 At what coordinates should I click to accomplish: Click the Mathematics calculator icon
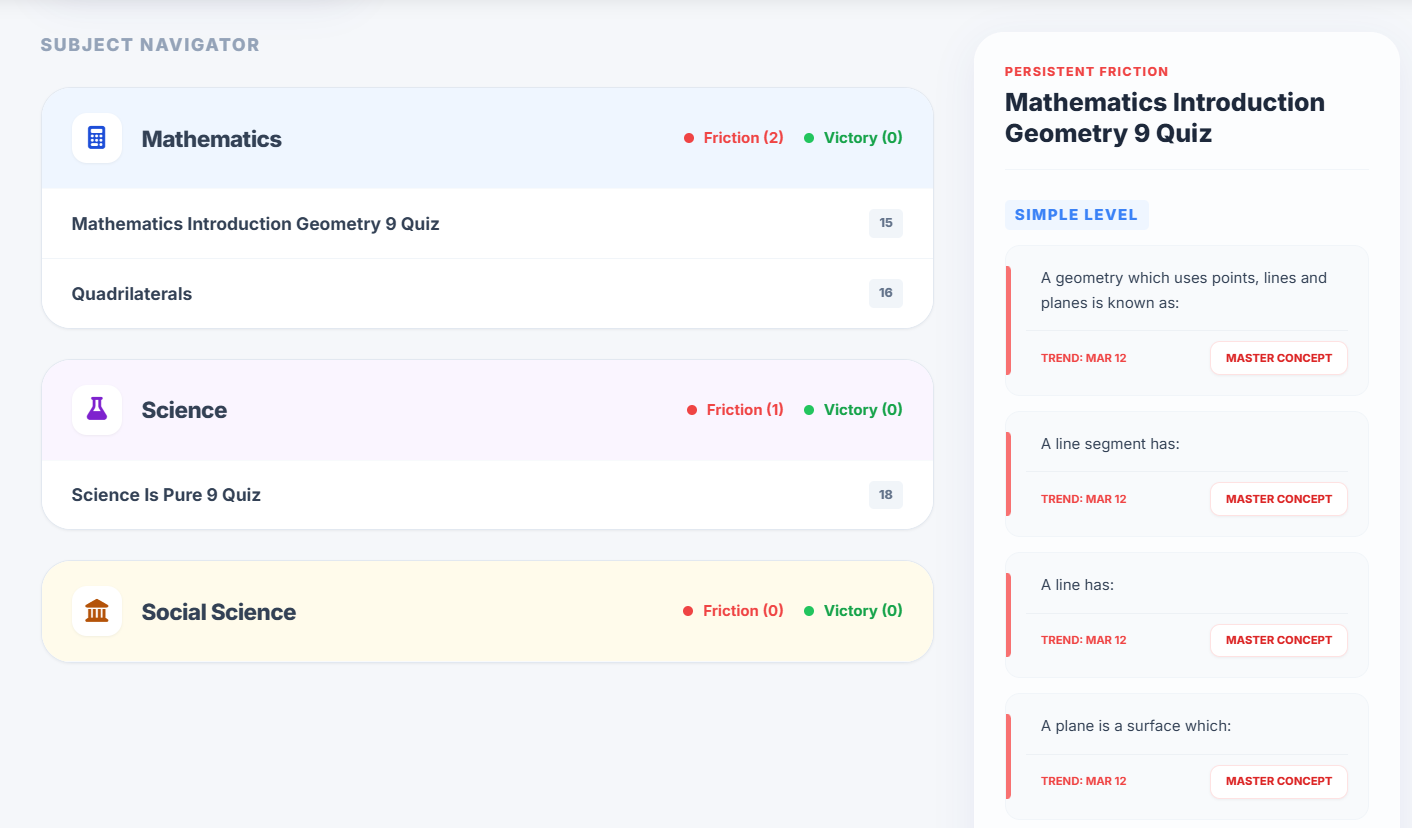point(97,138)
